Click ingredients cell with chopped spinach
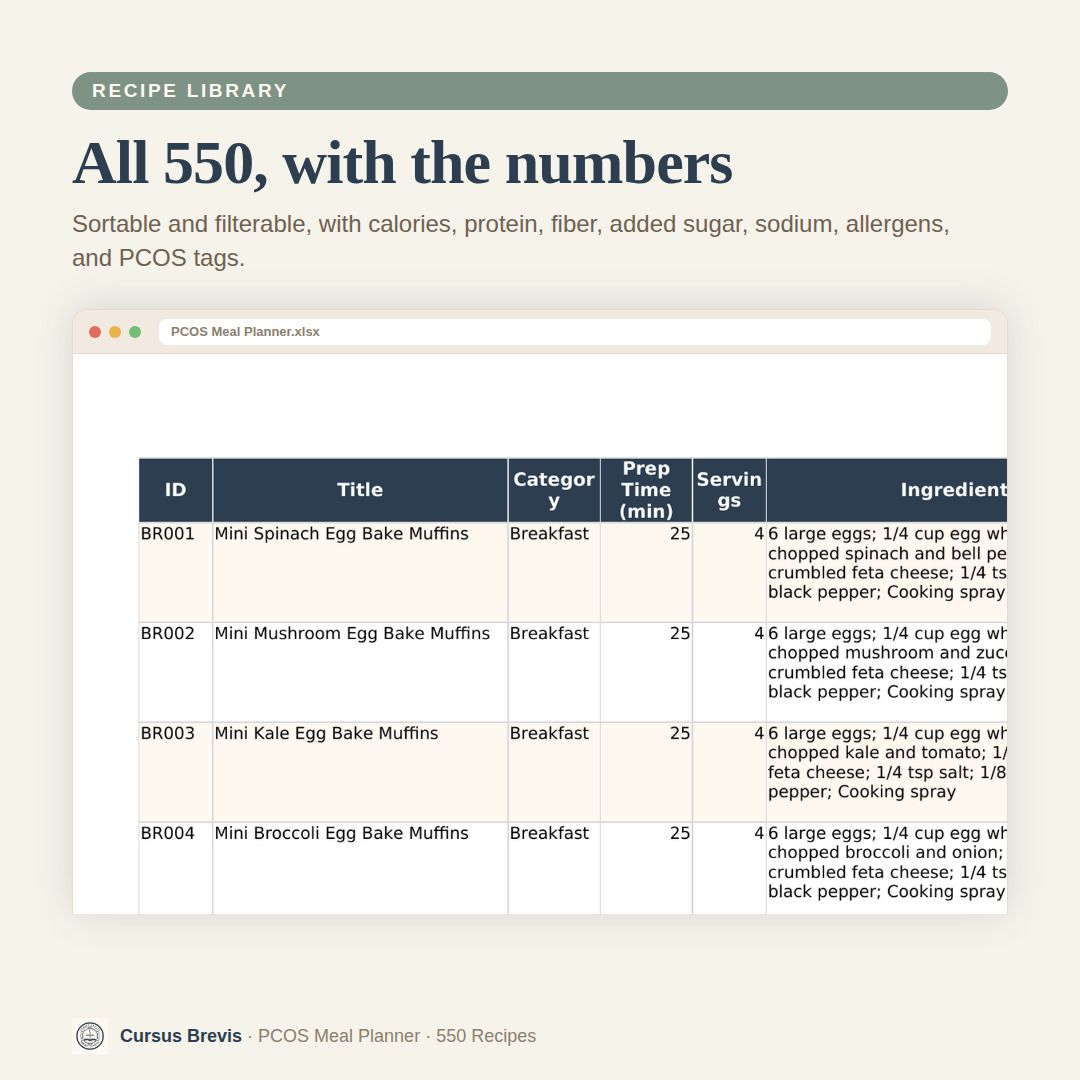Image resolution: width=1080 pixels, height=1080 pixels. (887, 572)
